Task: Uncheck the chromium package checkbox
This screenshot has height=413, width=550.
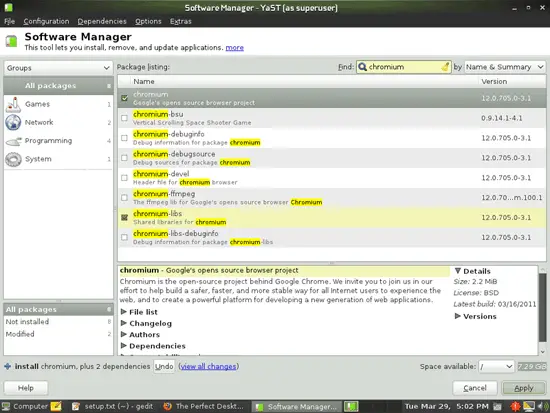Action: [124, 98]
